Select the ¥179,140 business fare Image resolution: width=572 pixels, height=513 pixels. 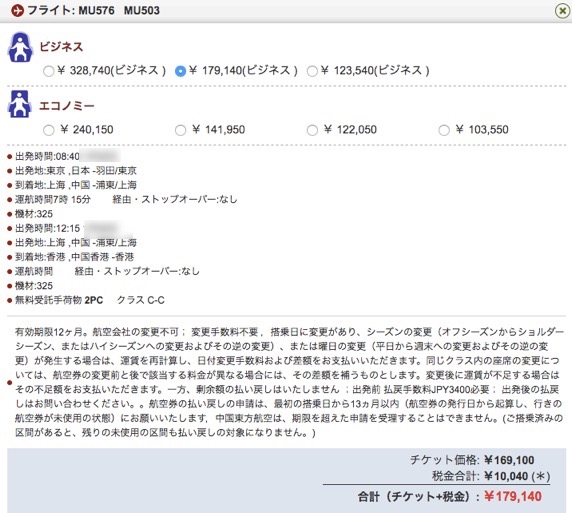[x=180, y=71]
